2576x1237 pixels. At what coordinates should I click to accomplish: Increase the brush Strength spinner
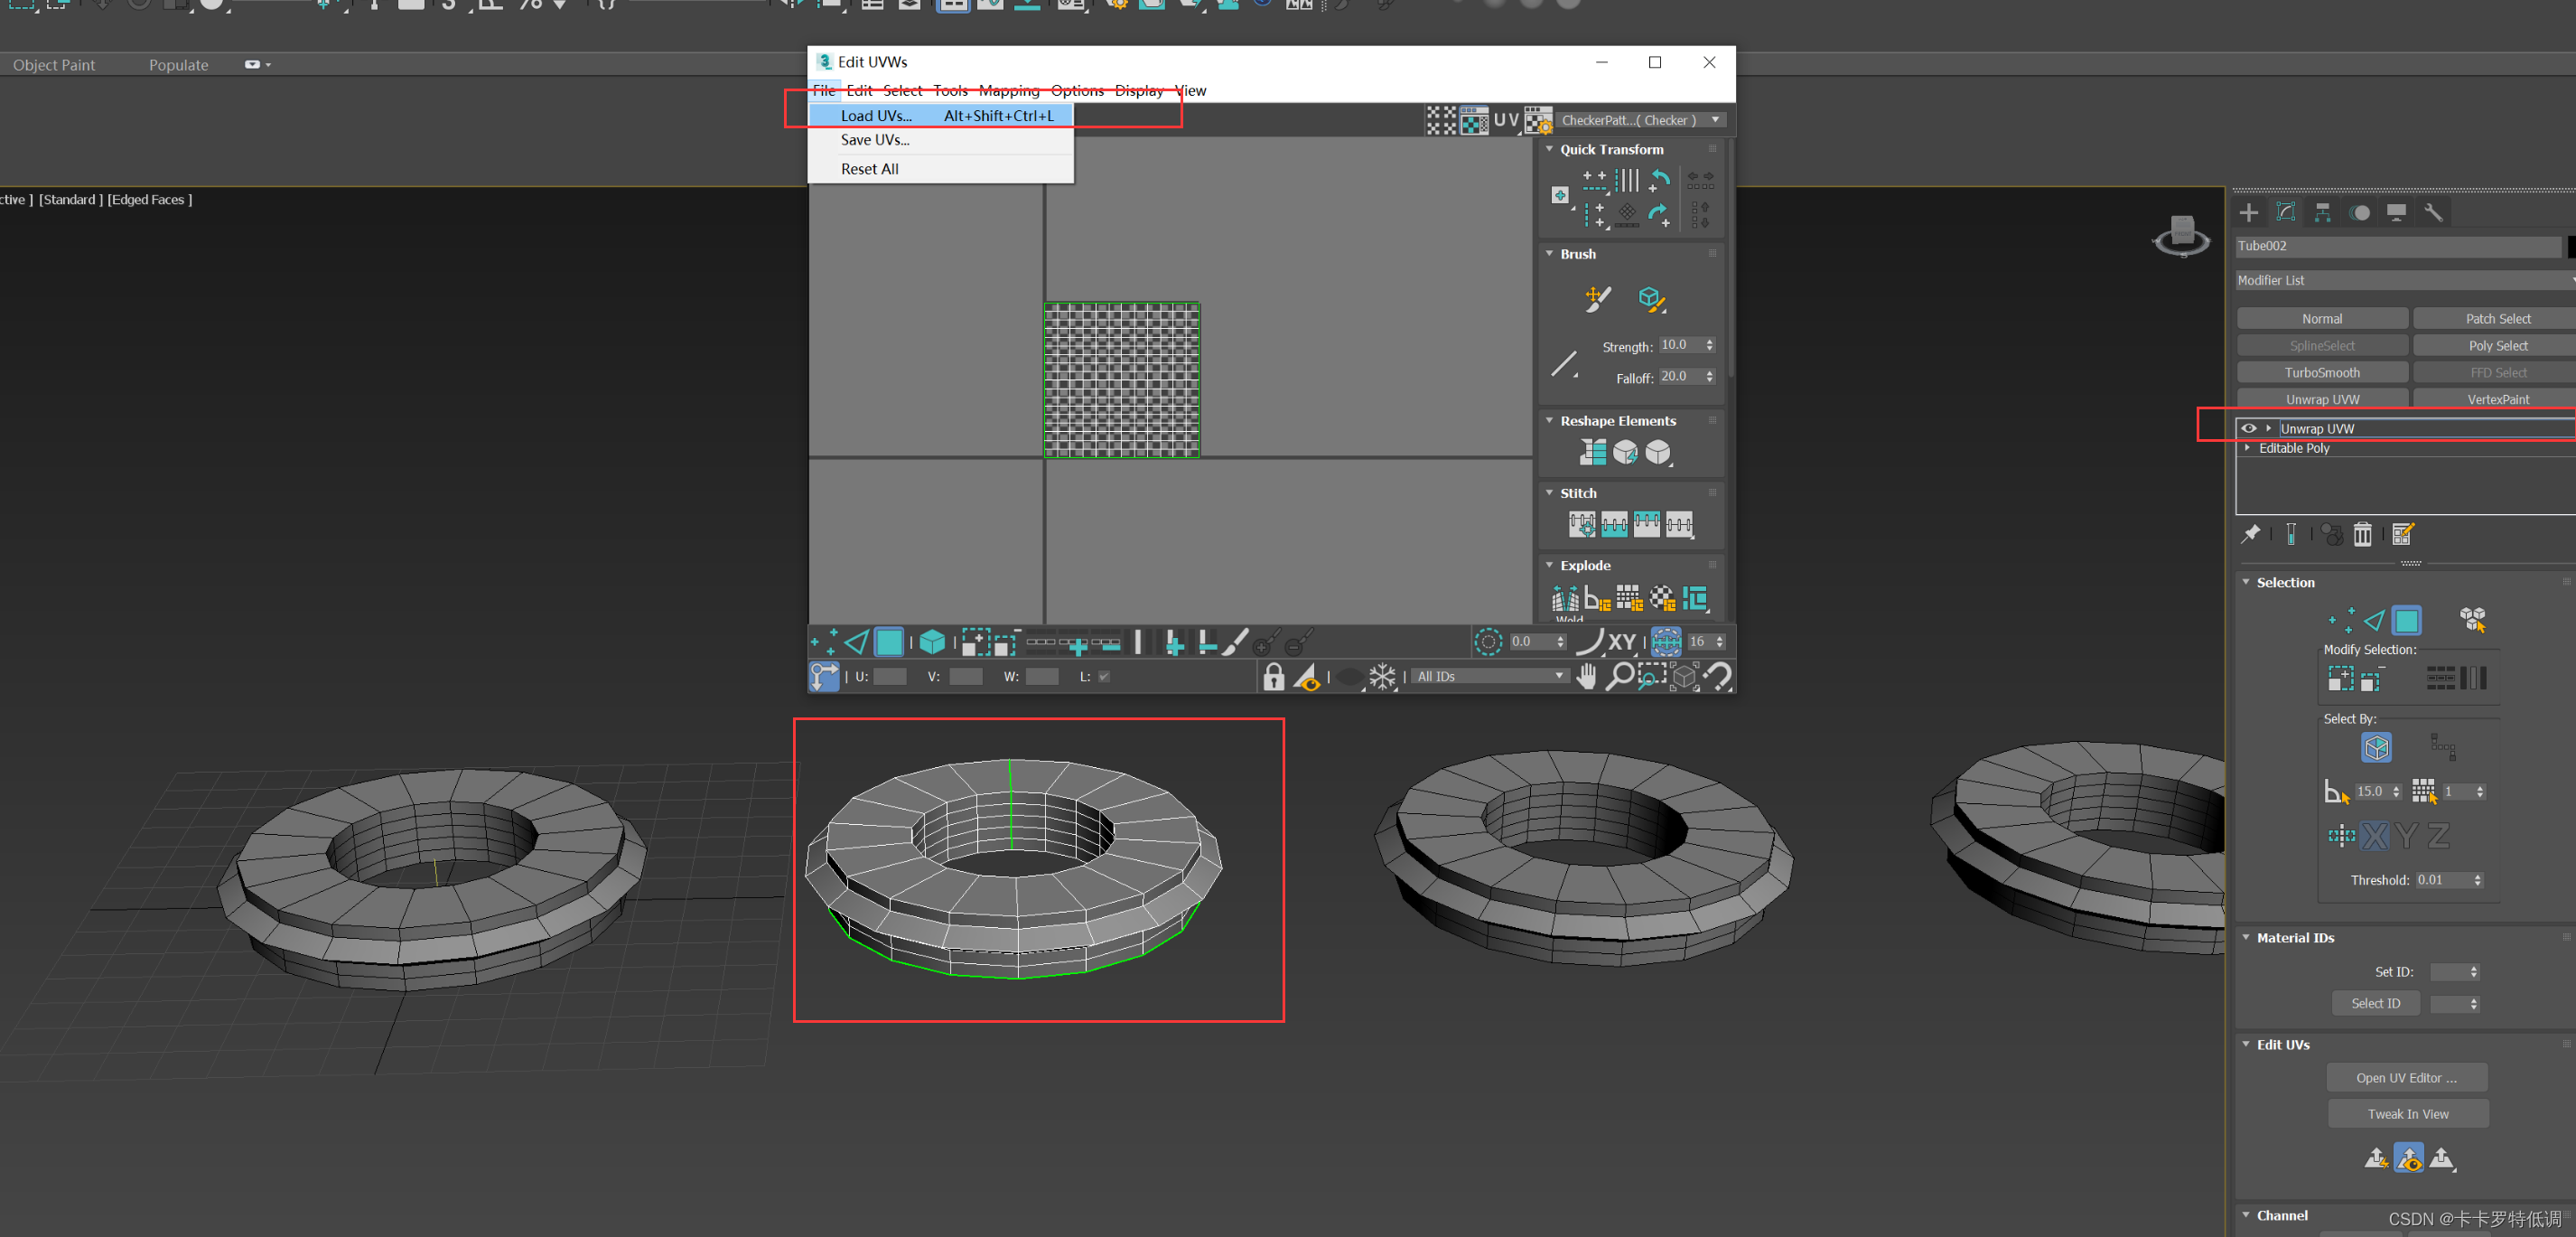coord(1710,340)
